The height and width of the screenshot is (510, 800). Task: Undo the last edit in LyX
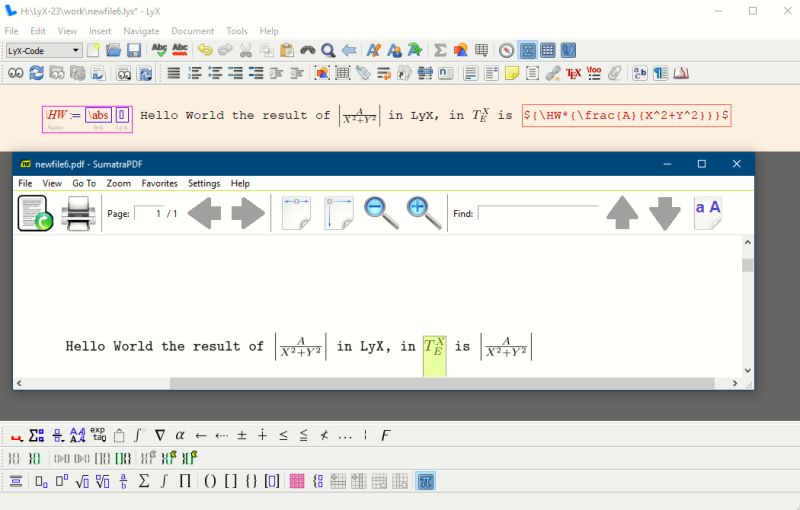[x=205, y=50]
